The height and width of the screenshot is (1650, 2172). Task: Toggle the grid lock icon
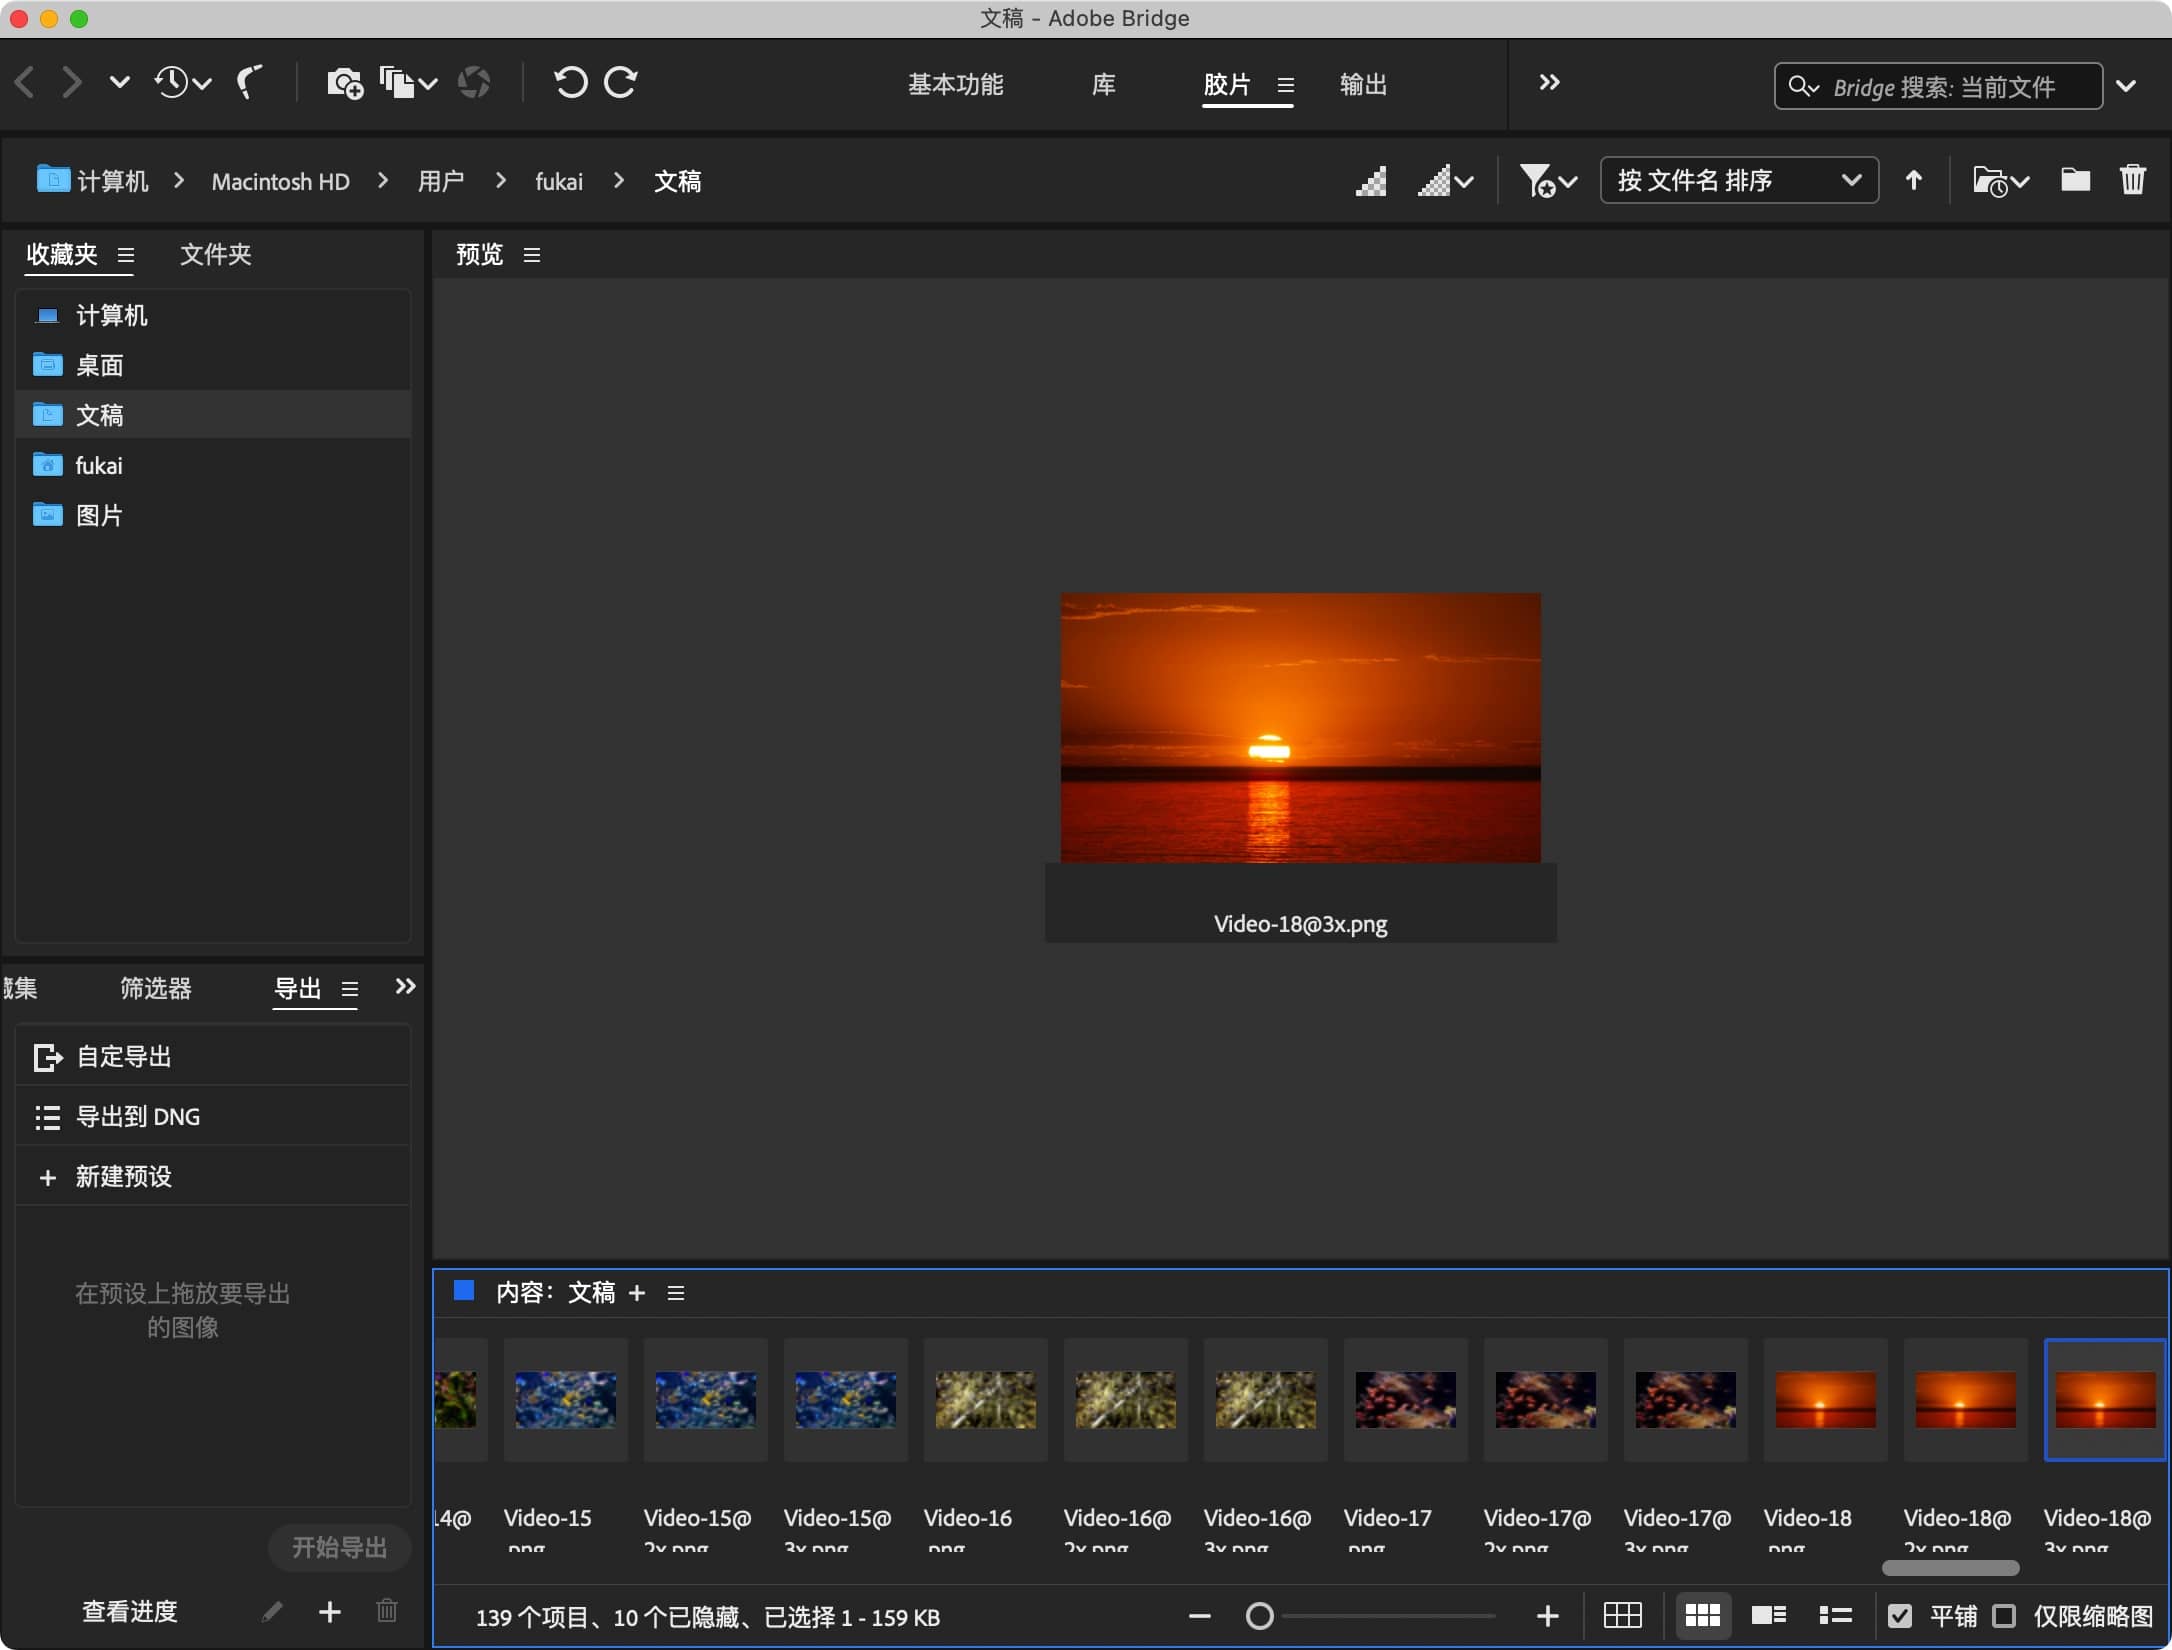[1623, 1615]
